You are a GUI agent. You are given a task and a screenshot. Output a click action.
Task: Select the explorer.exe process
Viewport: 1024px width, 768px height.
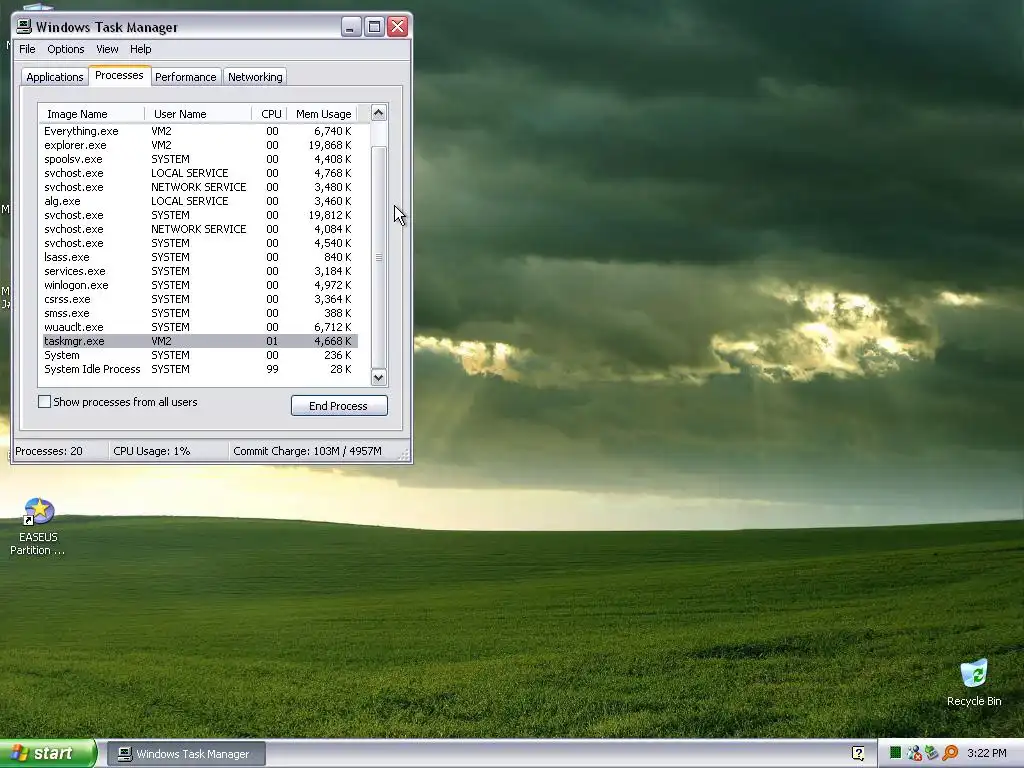(200, 145)
